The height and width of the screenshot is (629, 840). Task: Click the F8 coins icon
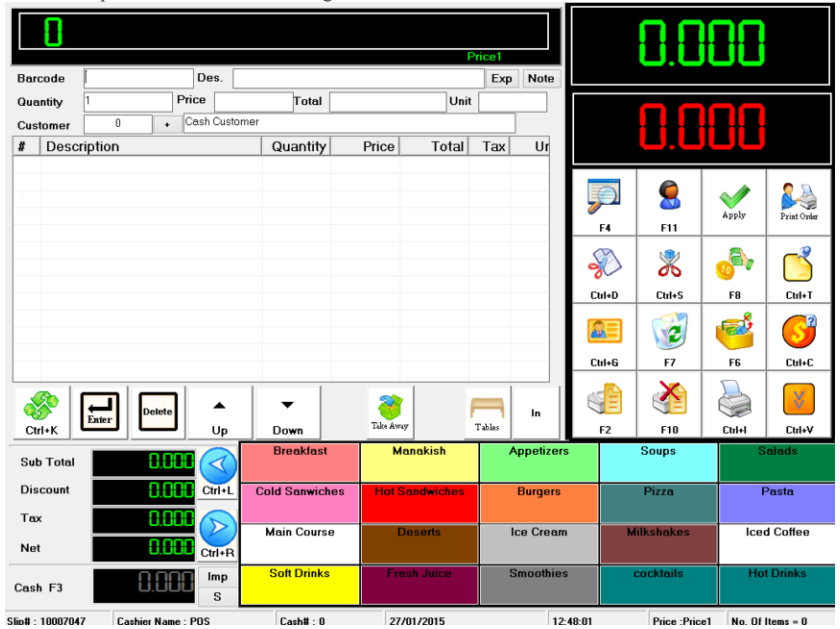[734, 270]
